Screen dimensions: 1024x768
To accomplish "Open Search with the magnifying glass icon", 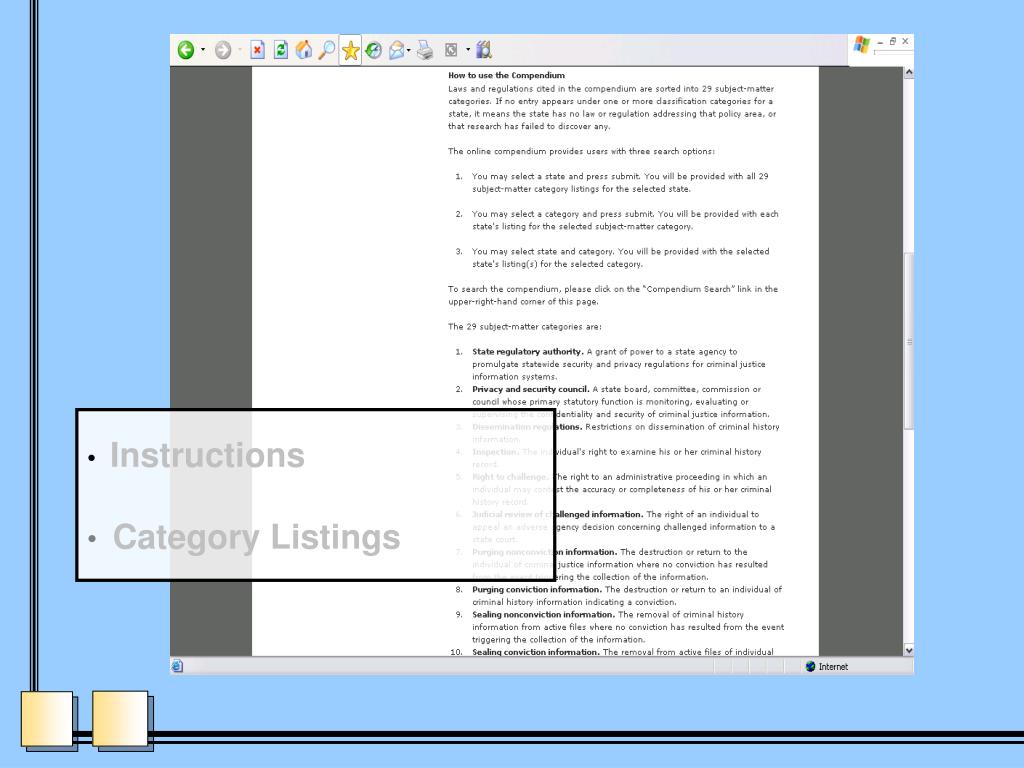I will click(x=327, y=50).
